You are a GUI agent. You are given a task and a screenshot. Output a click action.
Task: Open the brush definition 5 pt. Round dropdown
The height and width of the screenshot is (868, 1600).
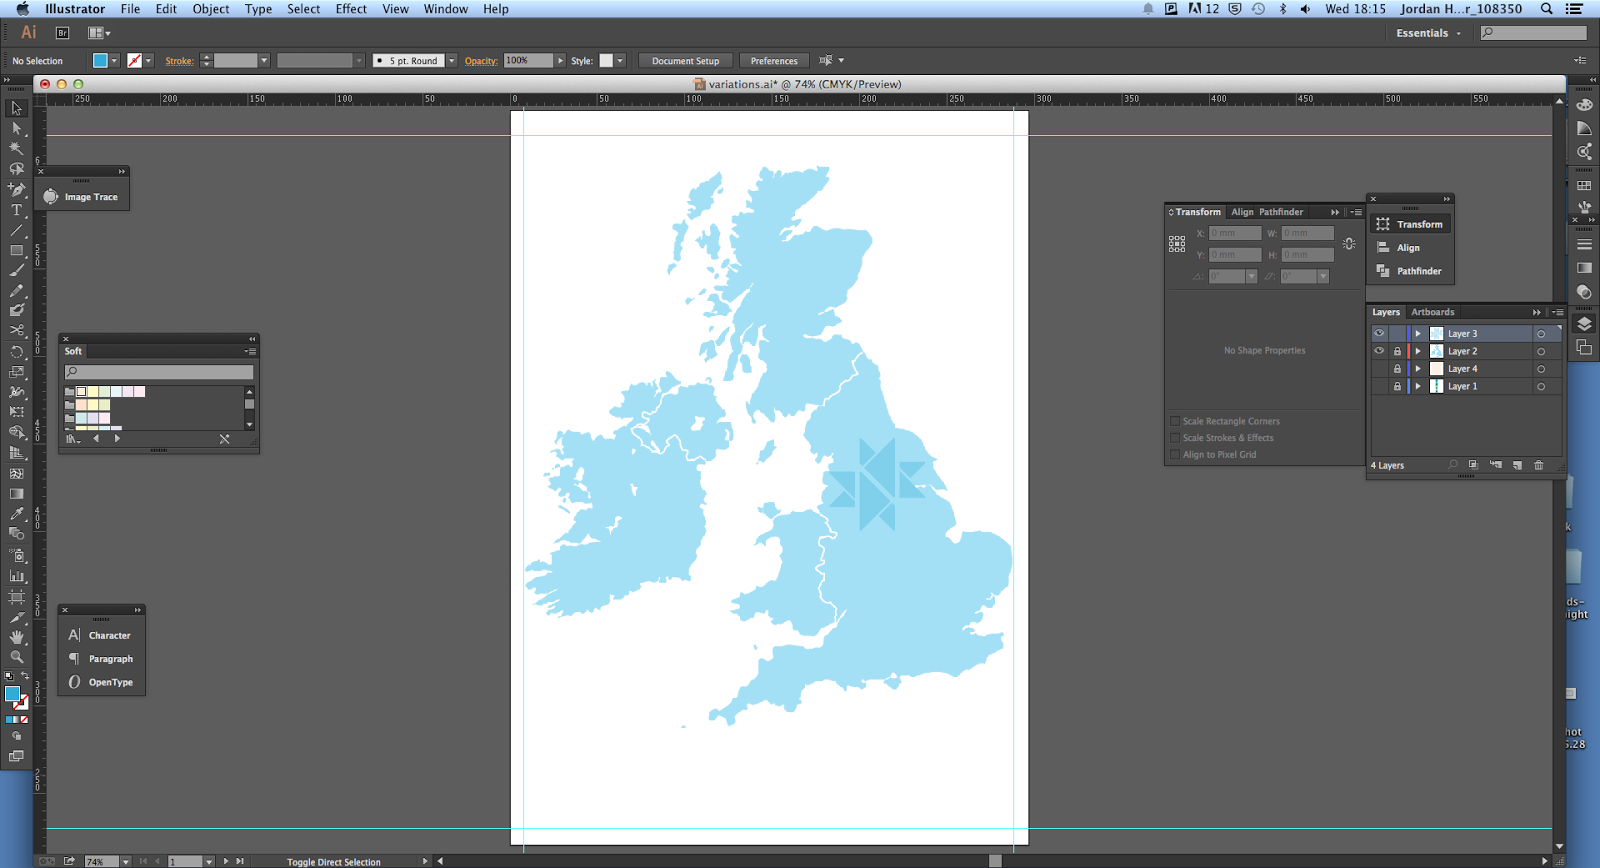click(452, 61)
